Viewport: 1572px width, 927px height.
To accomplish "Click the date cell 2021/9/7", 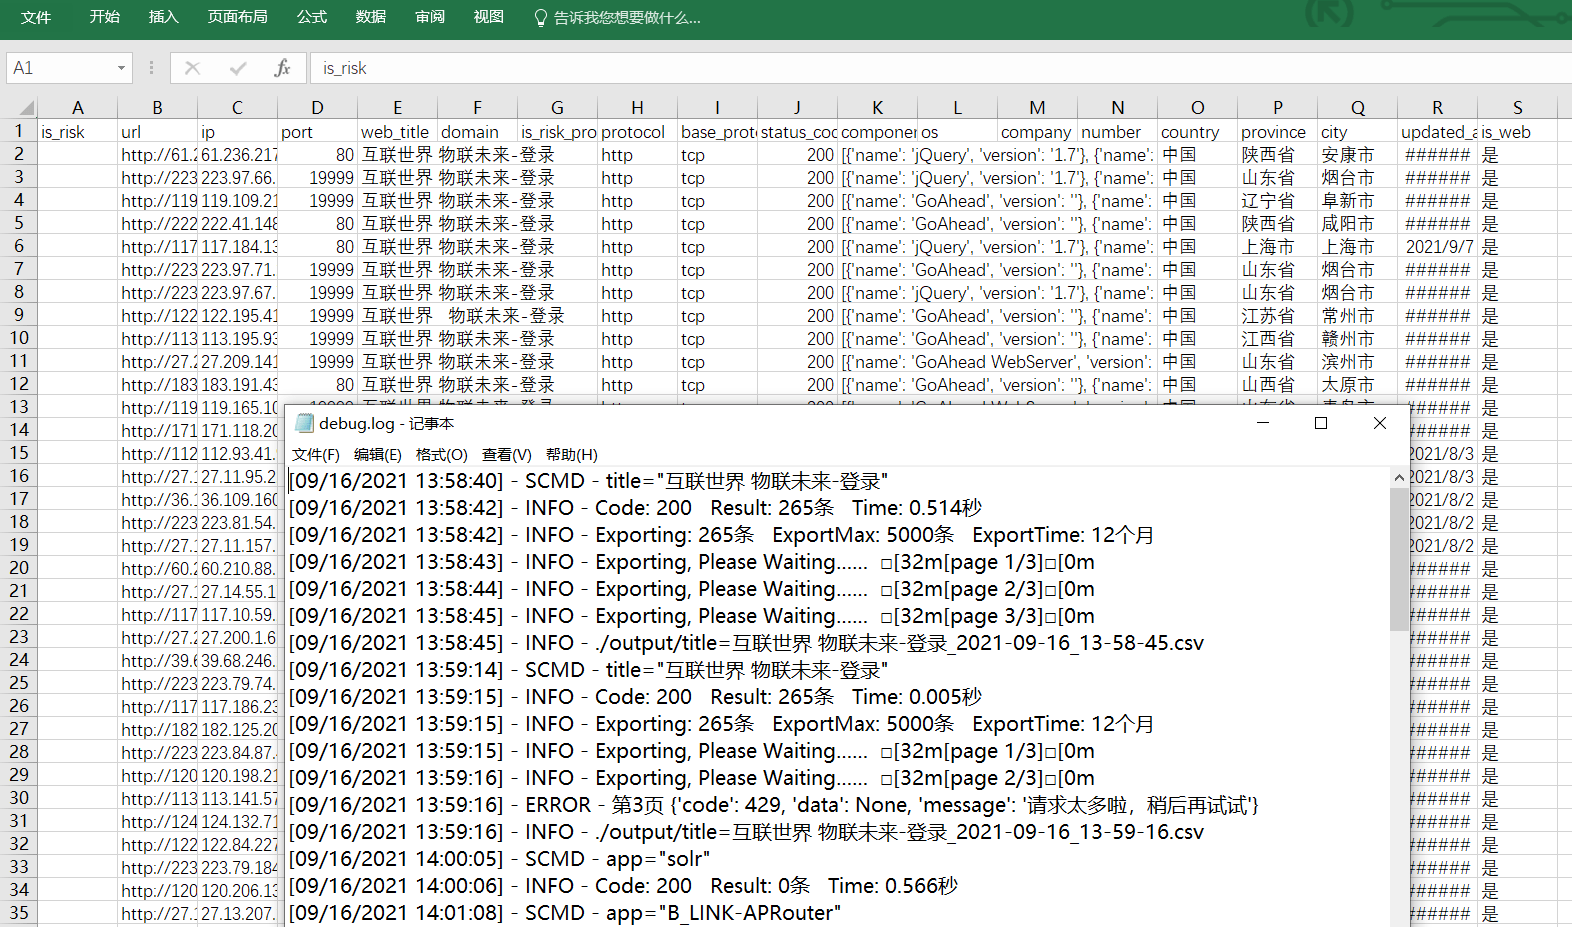I will coord(1437,247).
